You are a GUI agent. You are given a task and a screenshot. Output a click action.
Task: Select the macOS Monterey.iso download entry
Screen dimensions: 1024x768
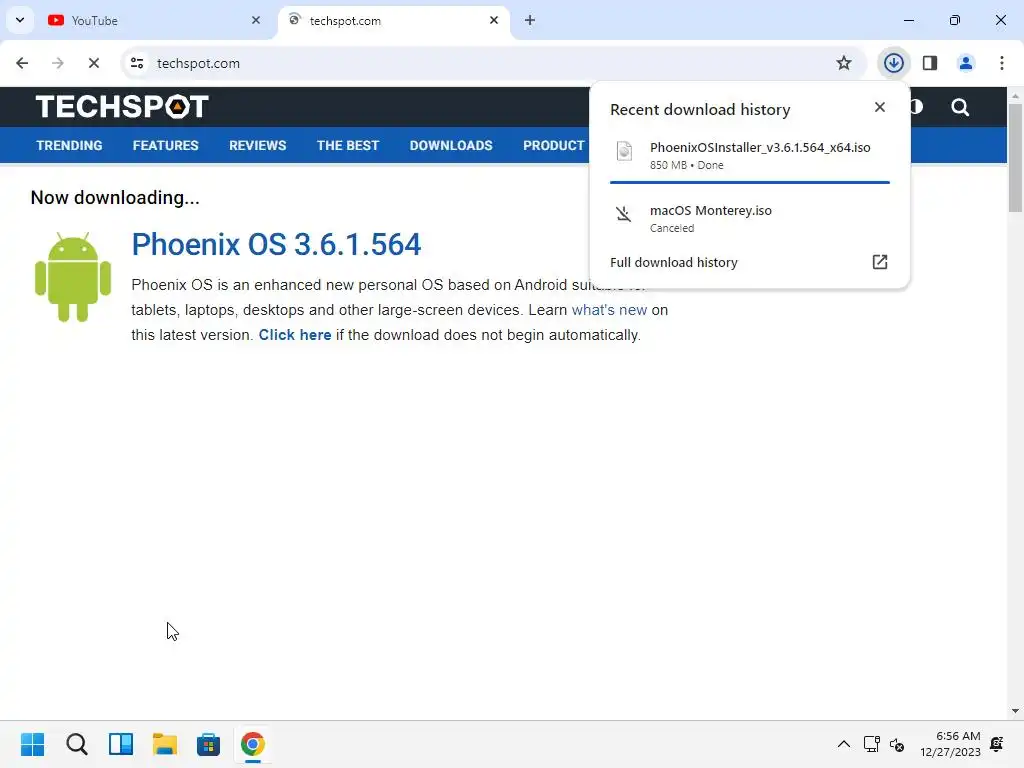750,218
